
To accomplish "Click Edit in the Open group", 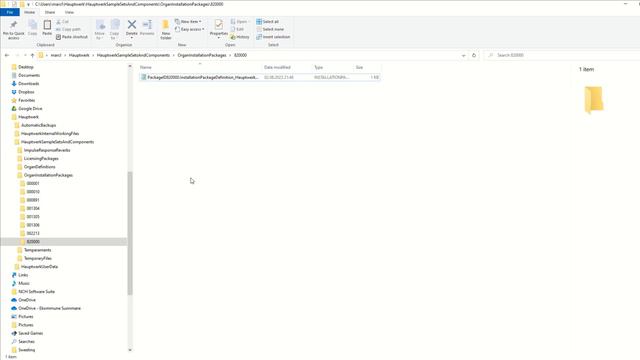I will (237, 29).
